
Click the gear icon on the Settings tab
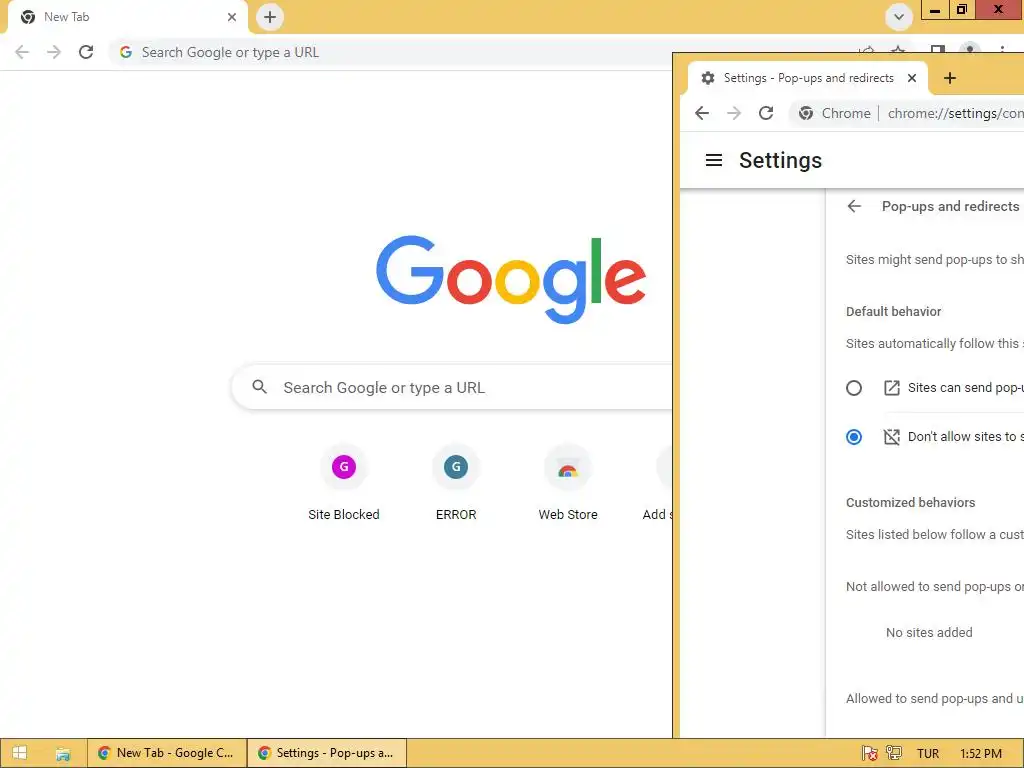(x=708, y=78)
